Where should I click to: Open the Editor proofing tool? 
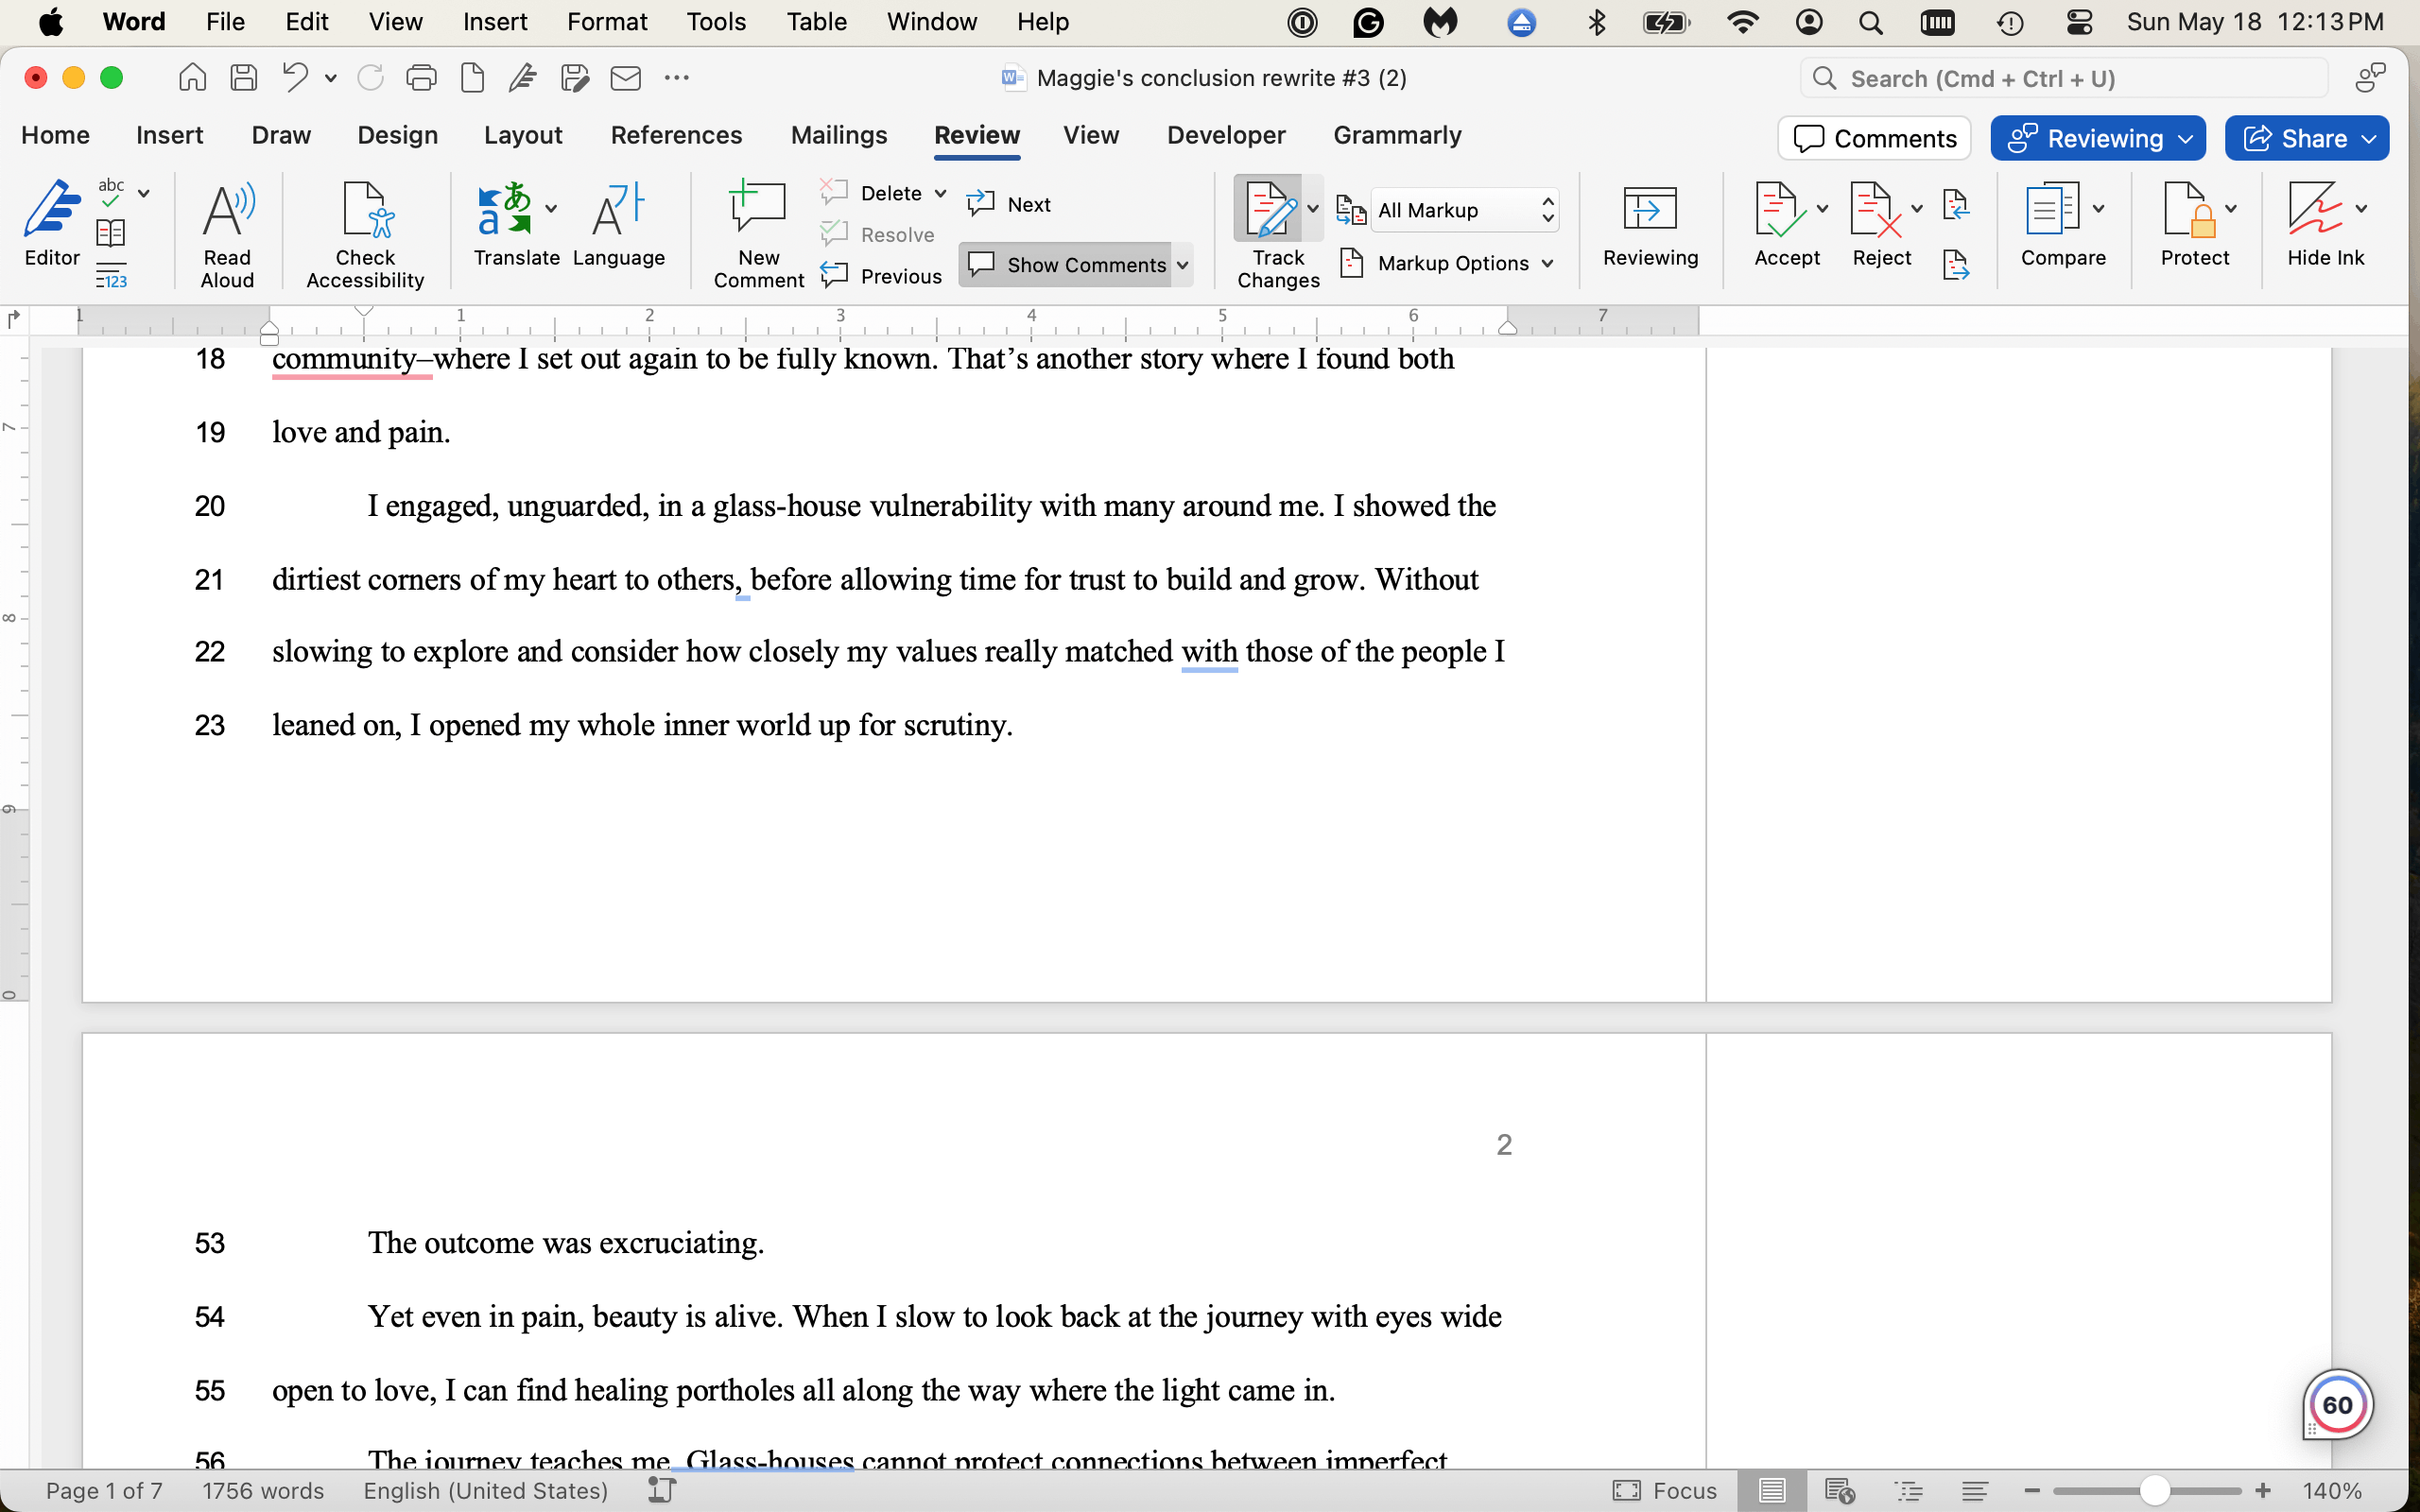point(52,224)
